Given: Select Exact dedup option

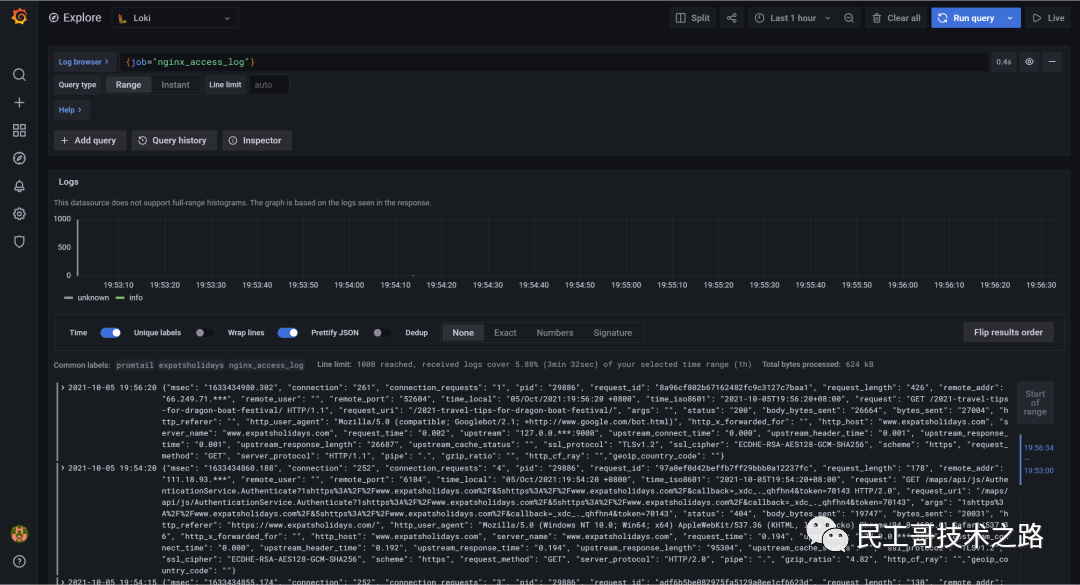Looking at the screenshot, I should tap(505, 333).
